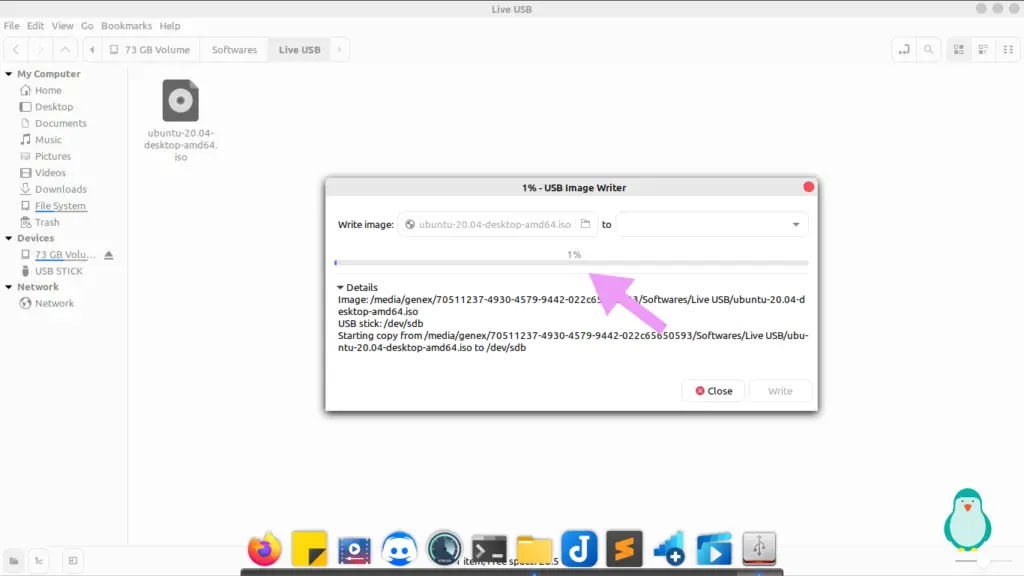
Task: Open the video editor app in dock
Action: [355, 549]
